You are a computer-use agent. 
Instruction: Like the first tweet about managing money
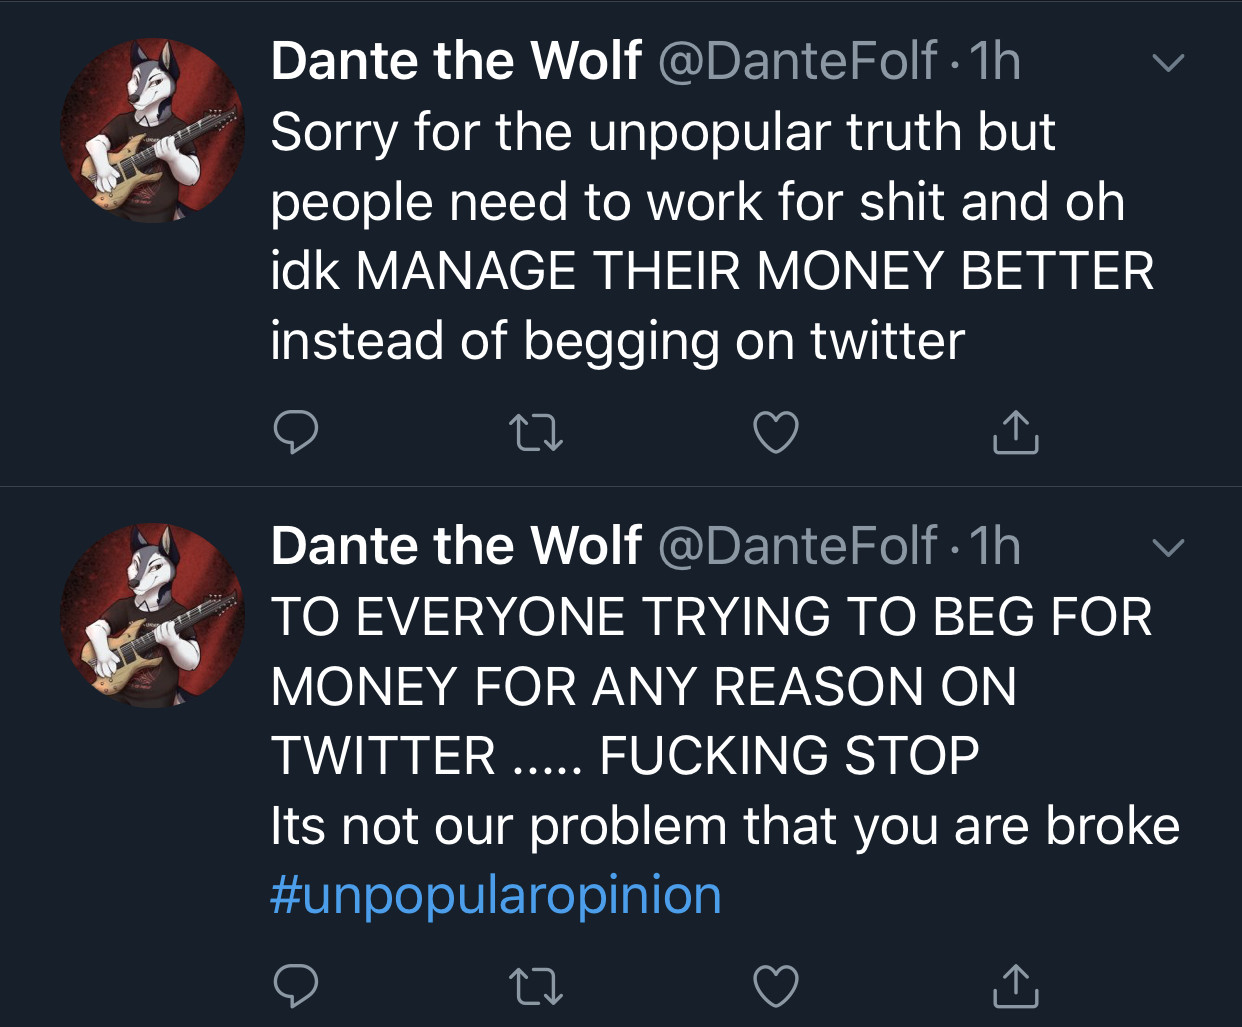(x=776, y=432)
